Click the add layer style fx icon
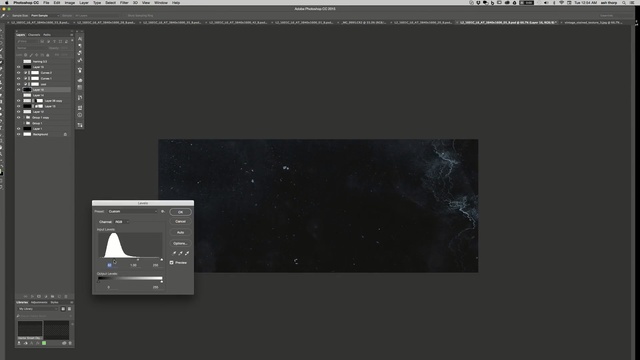640x360 pixels. click(32, 296)
